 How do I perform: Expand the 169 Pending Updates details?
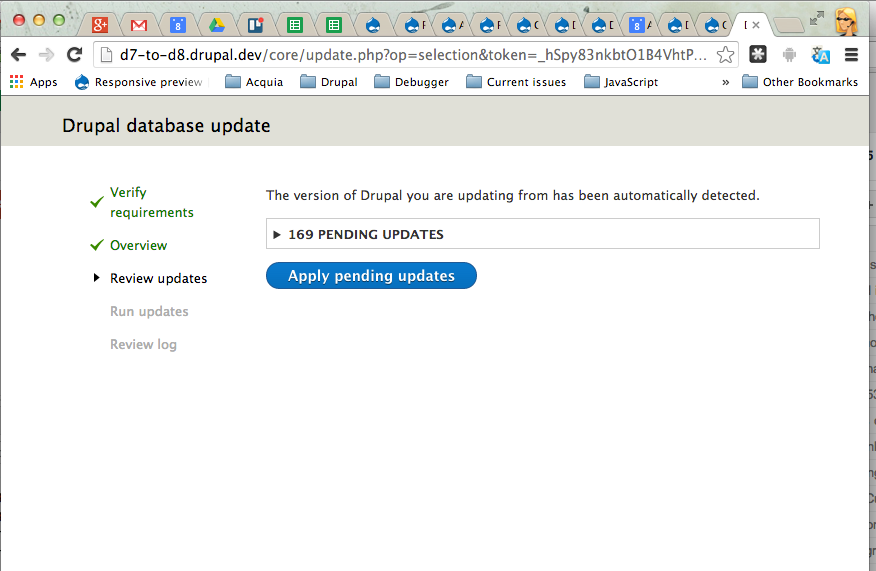click(542, 234)
